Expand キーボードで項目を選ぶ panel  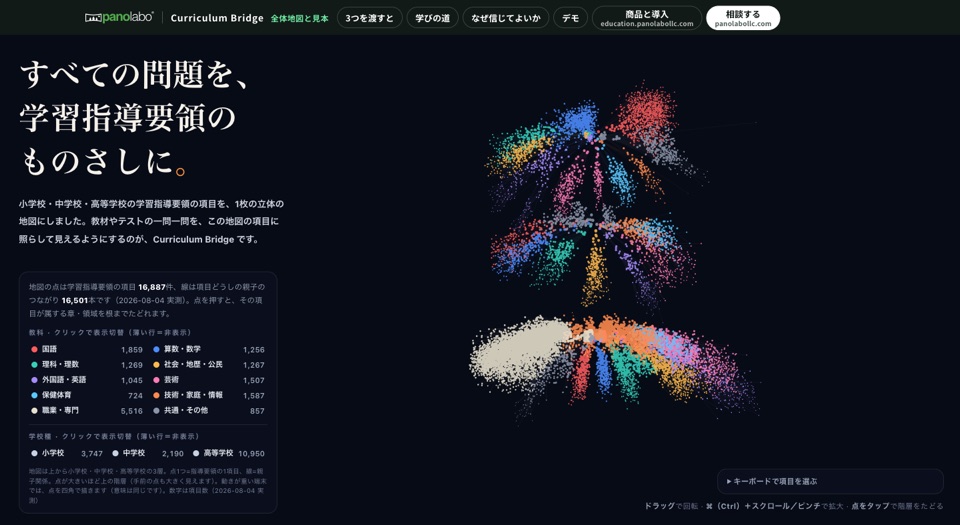pos(830,482)
